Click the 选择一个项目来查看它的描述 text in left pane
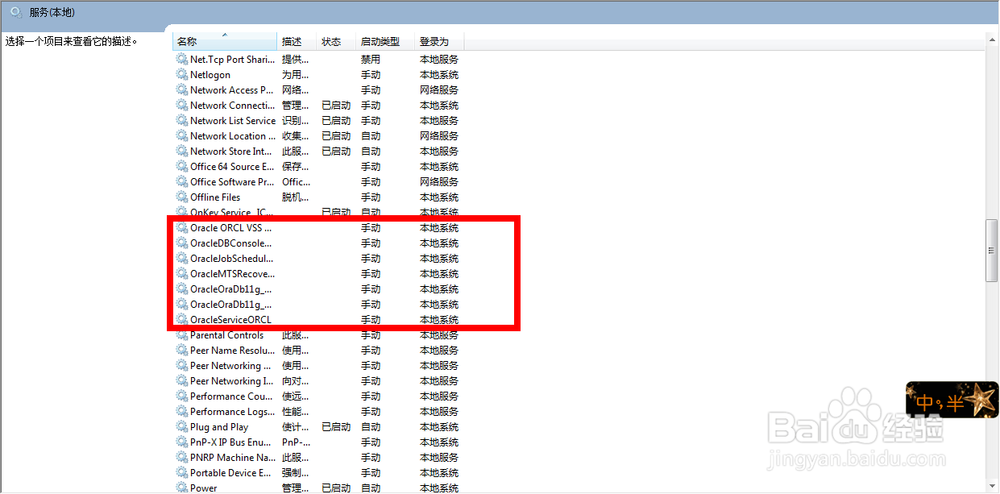The height and width of the screenshot is (494, 1000). pyautogui.click(x=72, y=42)
